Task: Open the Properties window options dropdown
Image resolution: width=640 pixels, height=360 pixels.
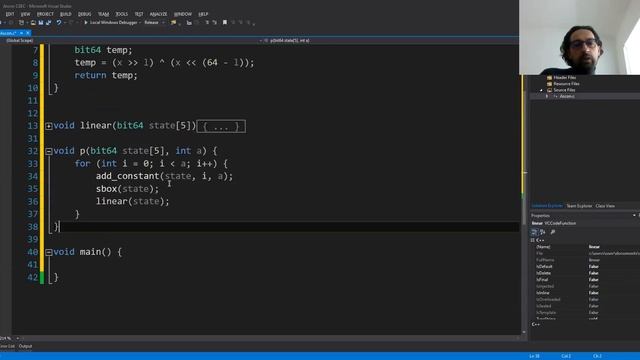Action: point(634,216)
